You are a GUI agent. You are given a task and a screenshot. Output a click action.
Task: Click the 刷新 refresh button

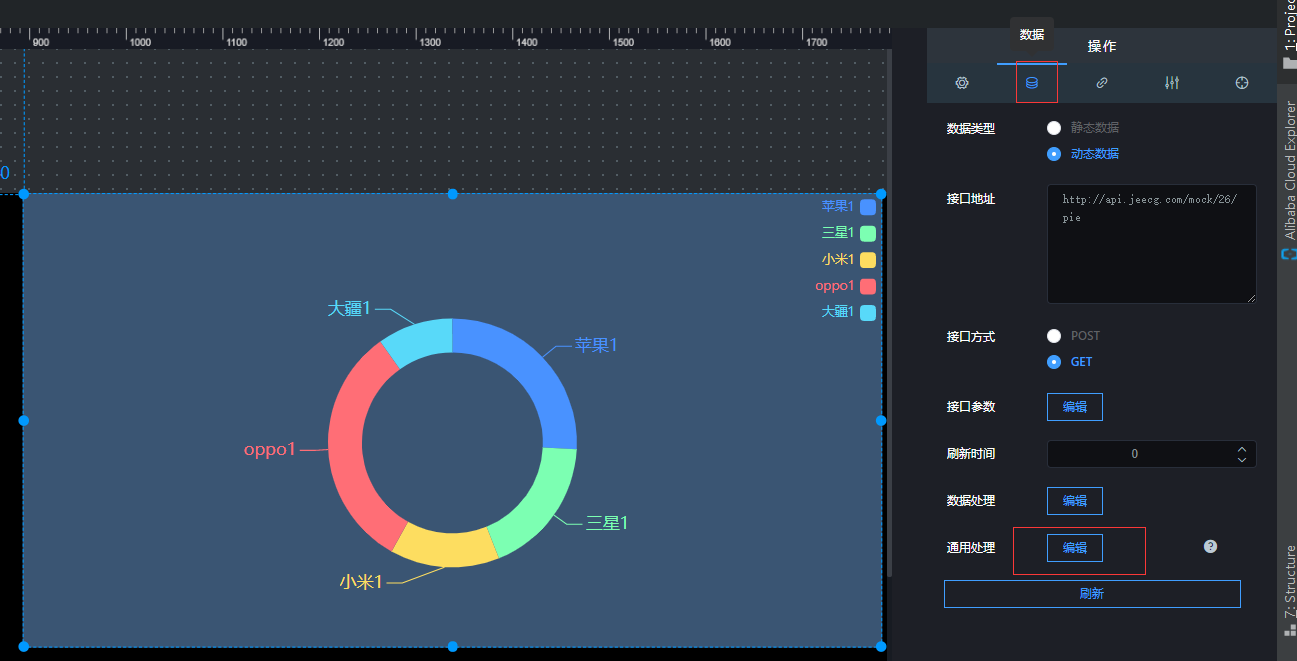pyautogui.click(x=1092, y=594)
